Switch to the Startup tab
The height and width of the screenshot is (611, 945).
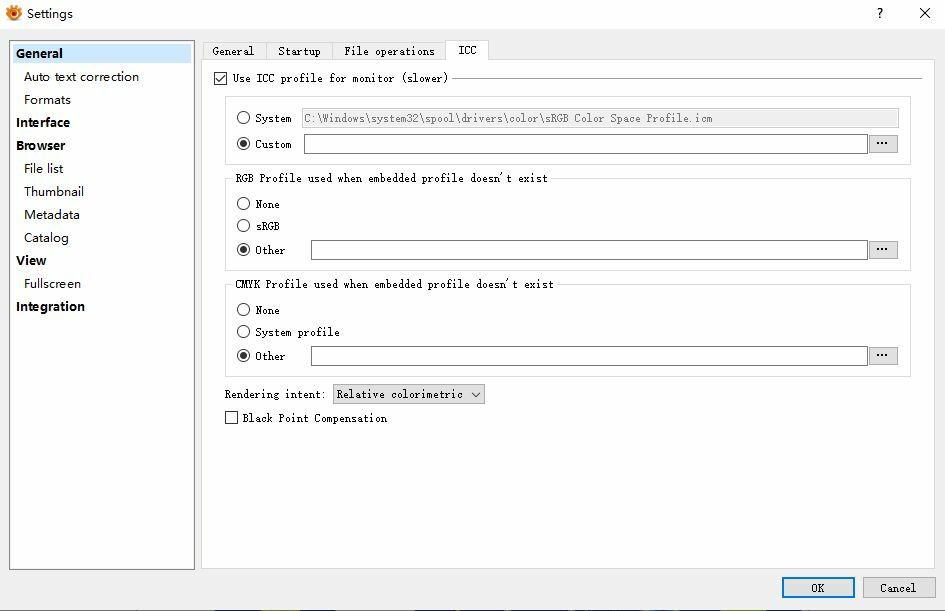299,51
